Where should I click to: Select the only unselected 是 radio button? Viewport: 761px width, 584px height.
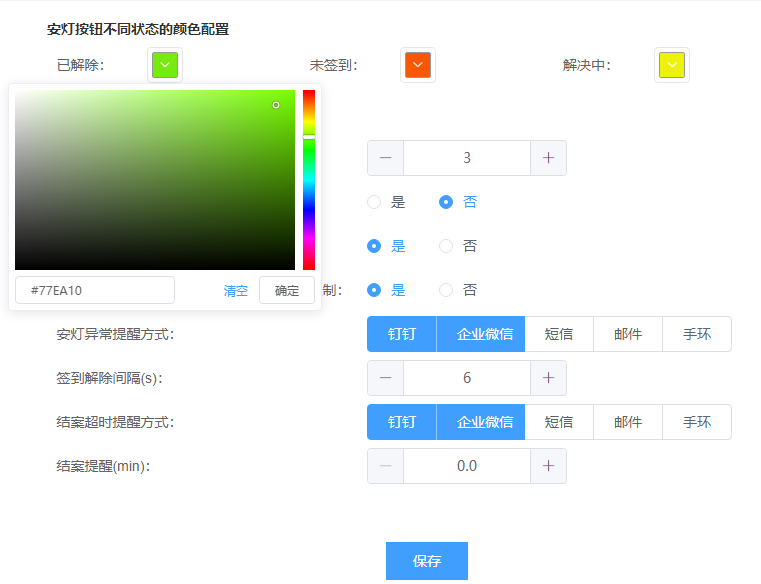(x=374, y=202)
